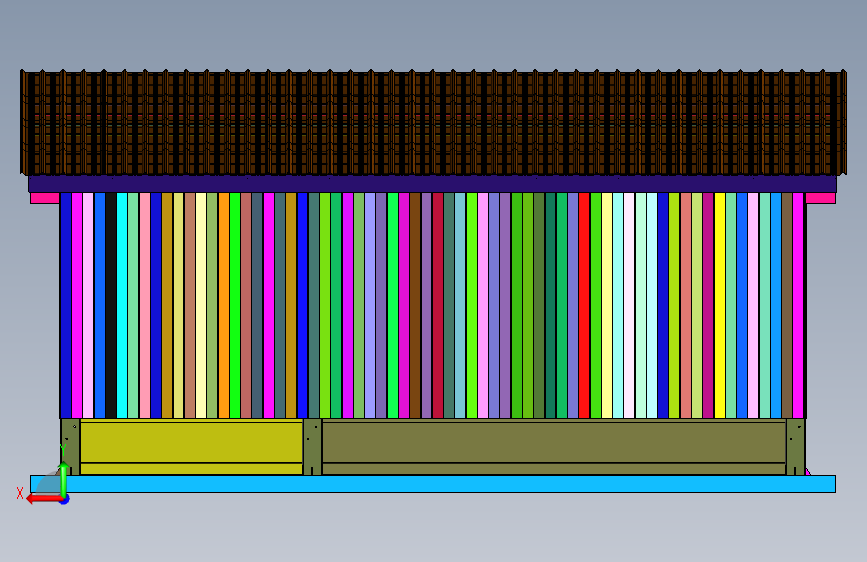
Task: Pick the bright yellow lower left panel
Action: 191,441
